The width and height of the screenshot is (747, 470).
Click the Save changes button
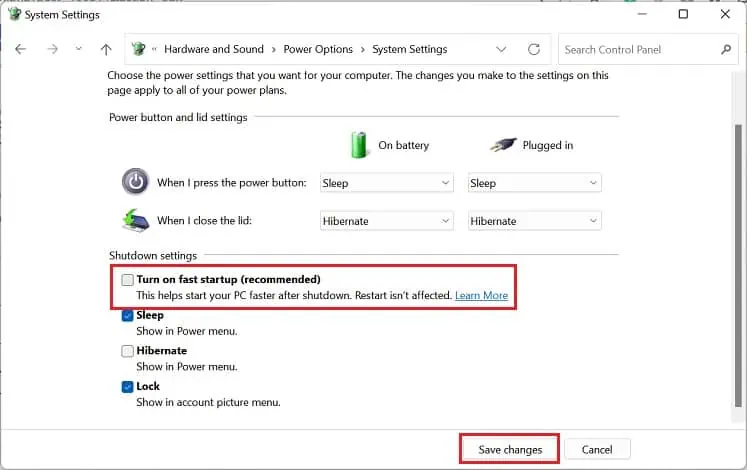click(510, 450)
